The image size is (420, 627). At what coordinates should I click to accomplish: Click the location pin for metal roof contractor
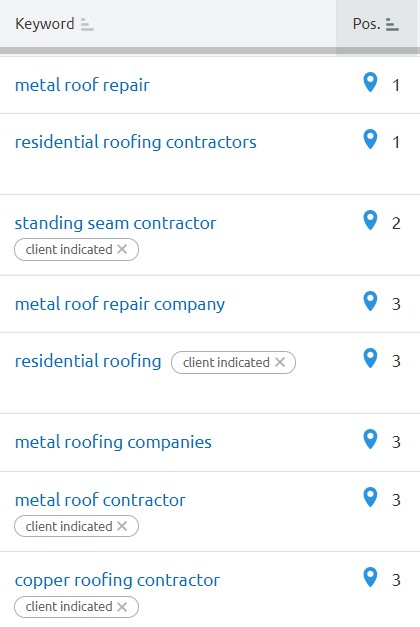370,497
